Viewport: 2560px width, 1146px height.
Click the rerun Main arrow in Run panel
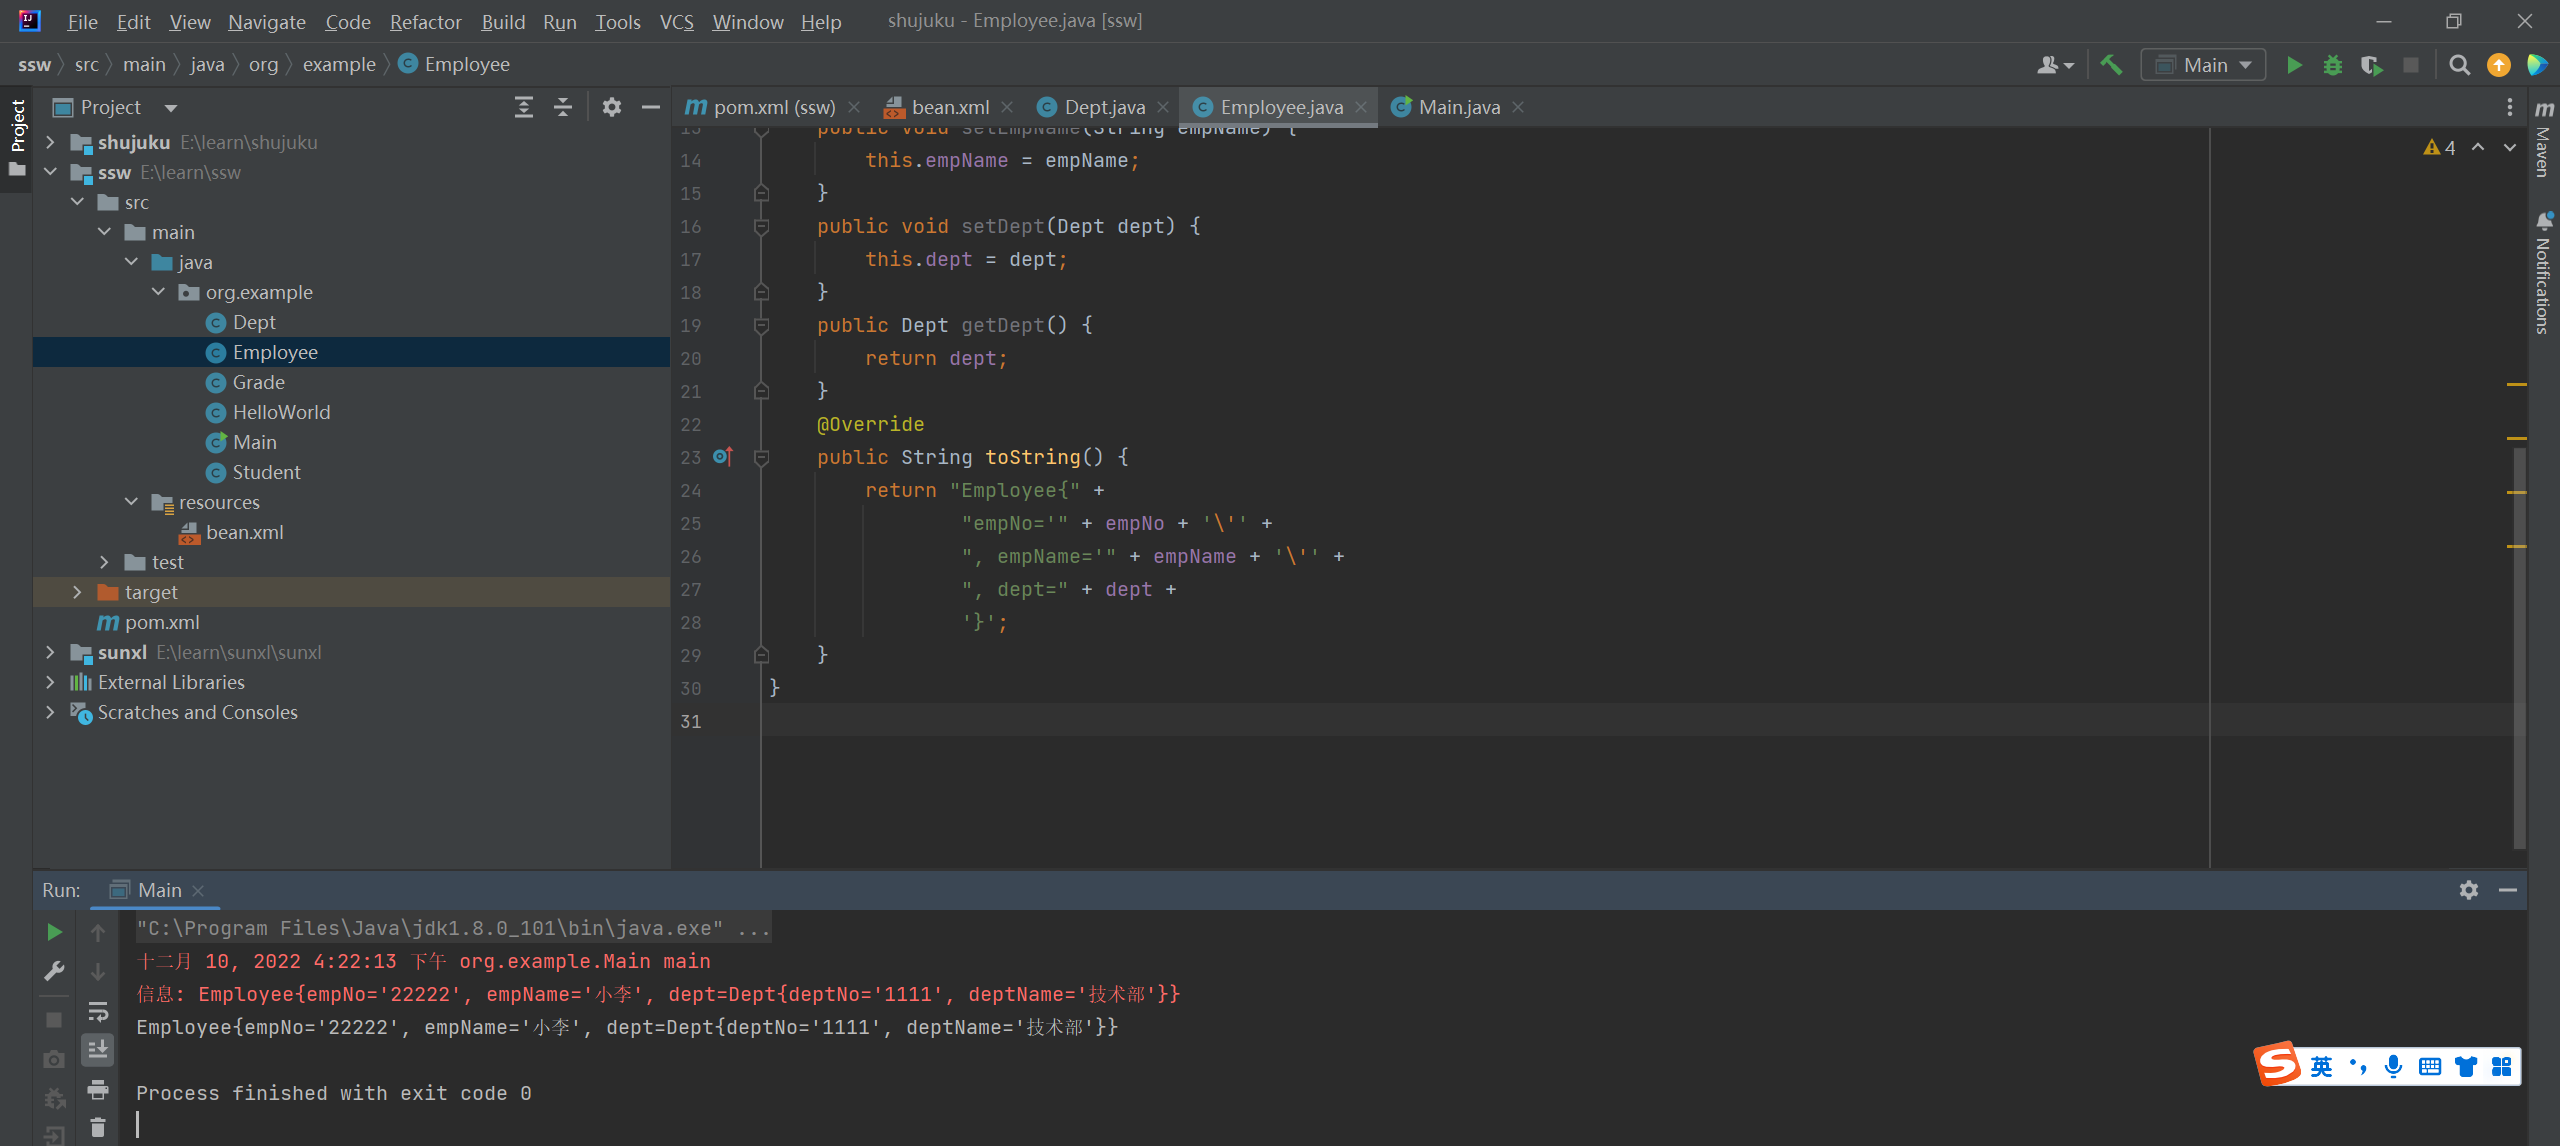pyautogui.click(x=54, y=932)
